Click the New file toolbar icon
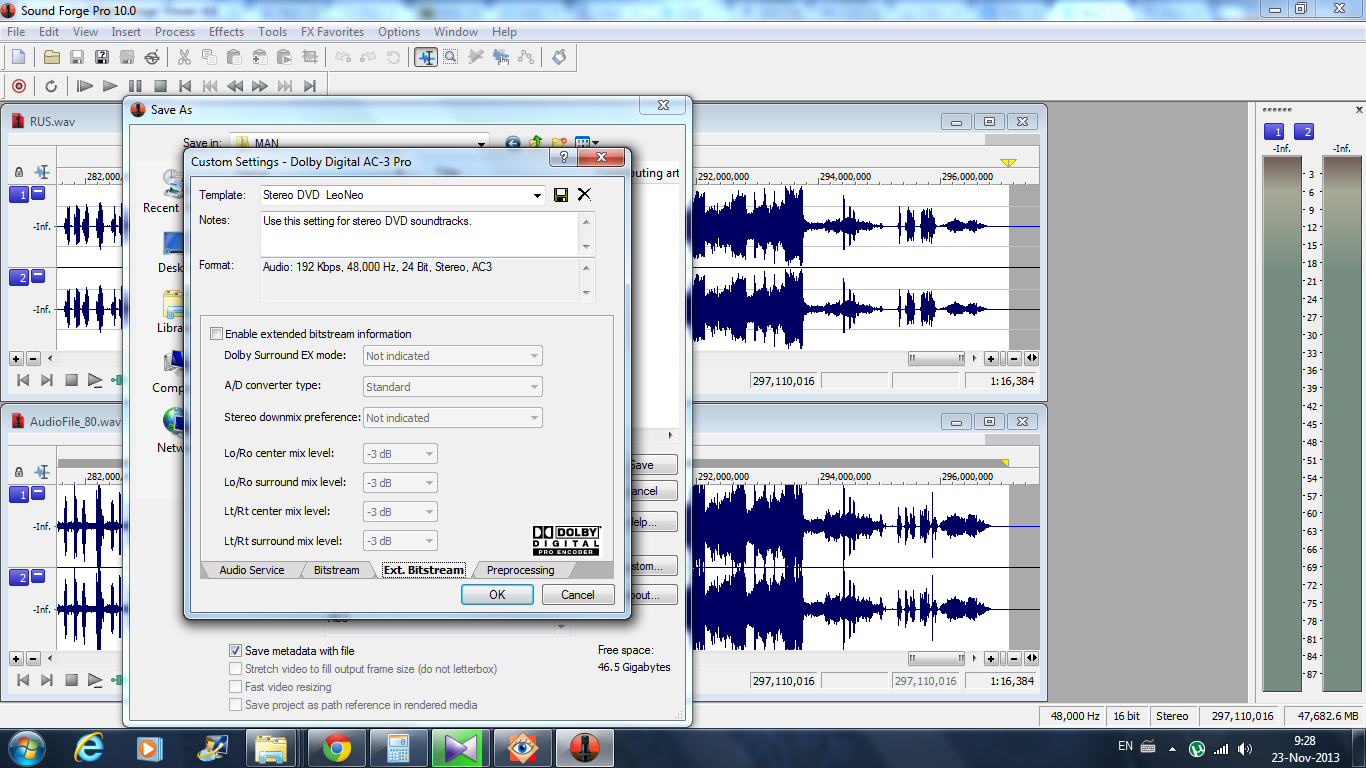The width and height of the screenshot is (1366, 768). click(x=18, y=57)
